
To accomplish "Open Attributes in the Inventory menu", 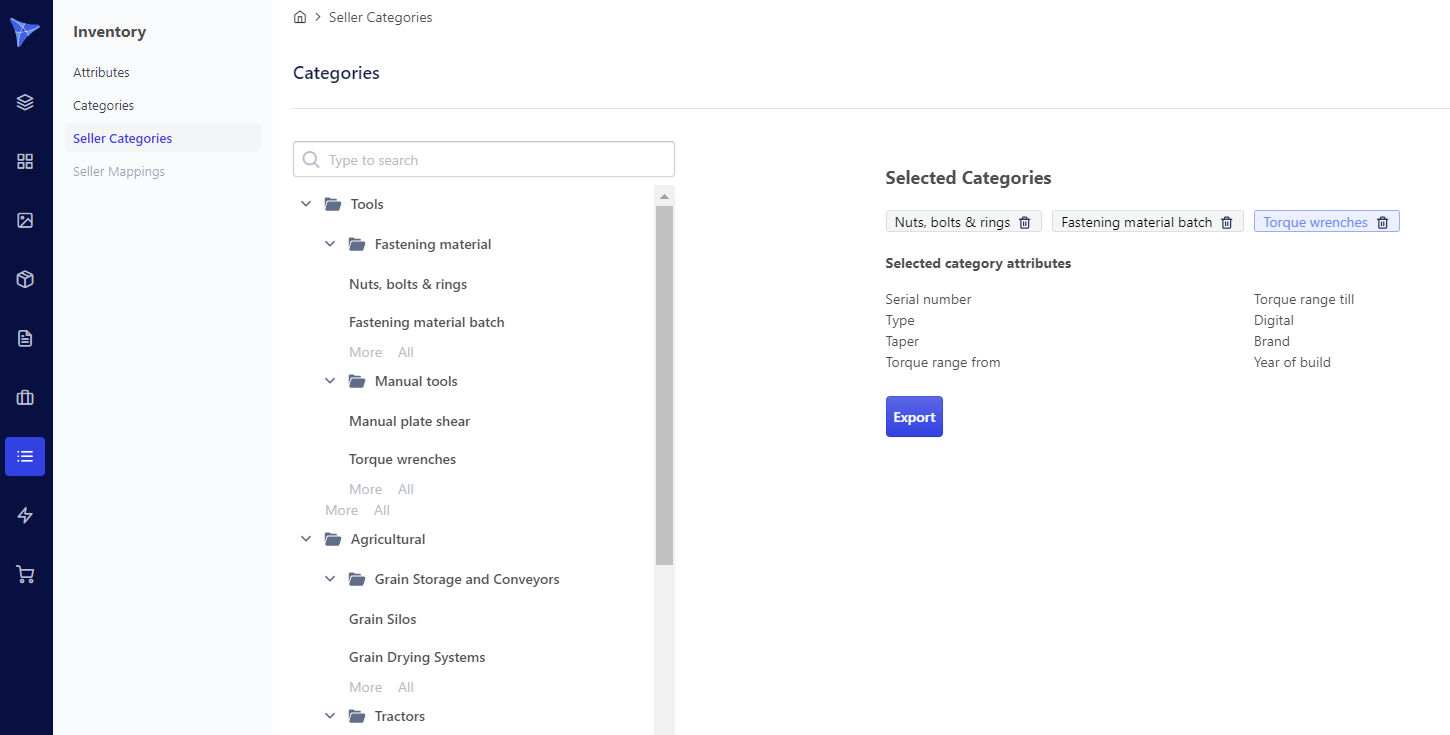I will click(101, 72).
